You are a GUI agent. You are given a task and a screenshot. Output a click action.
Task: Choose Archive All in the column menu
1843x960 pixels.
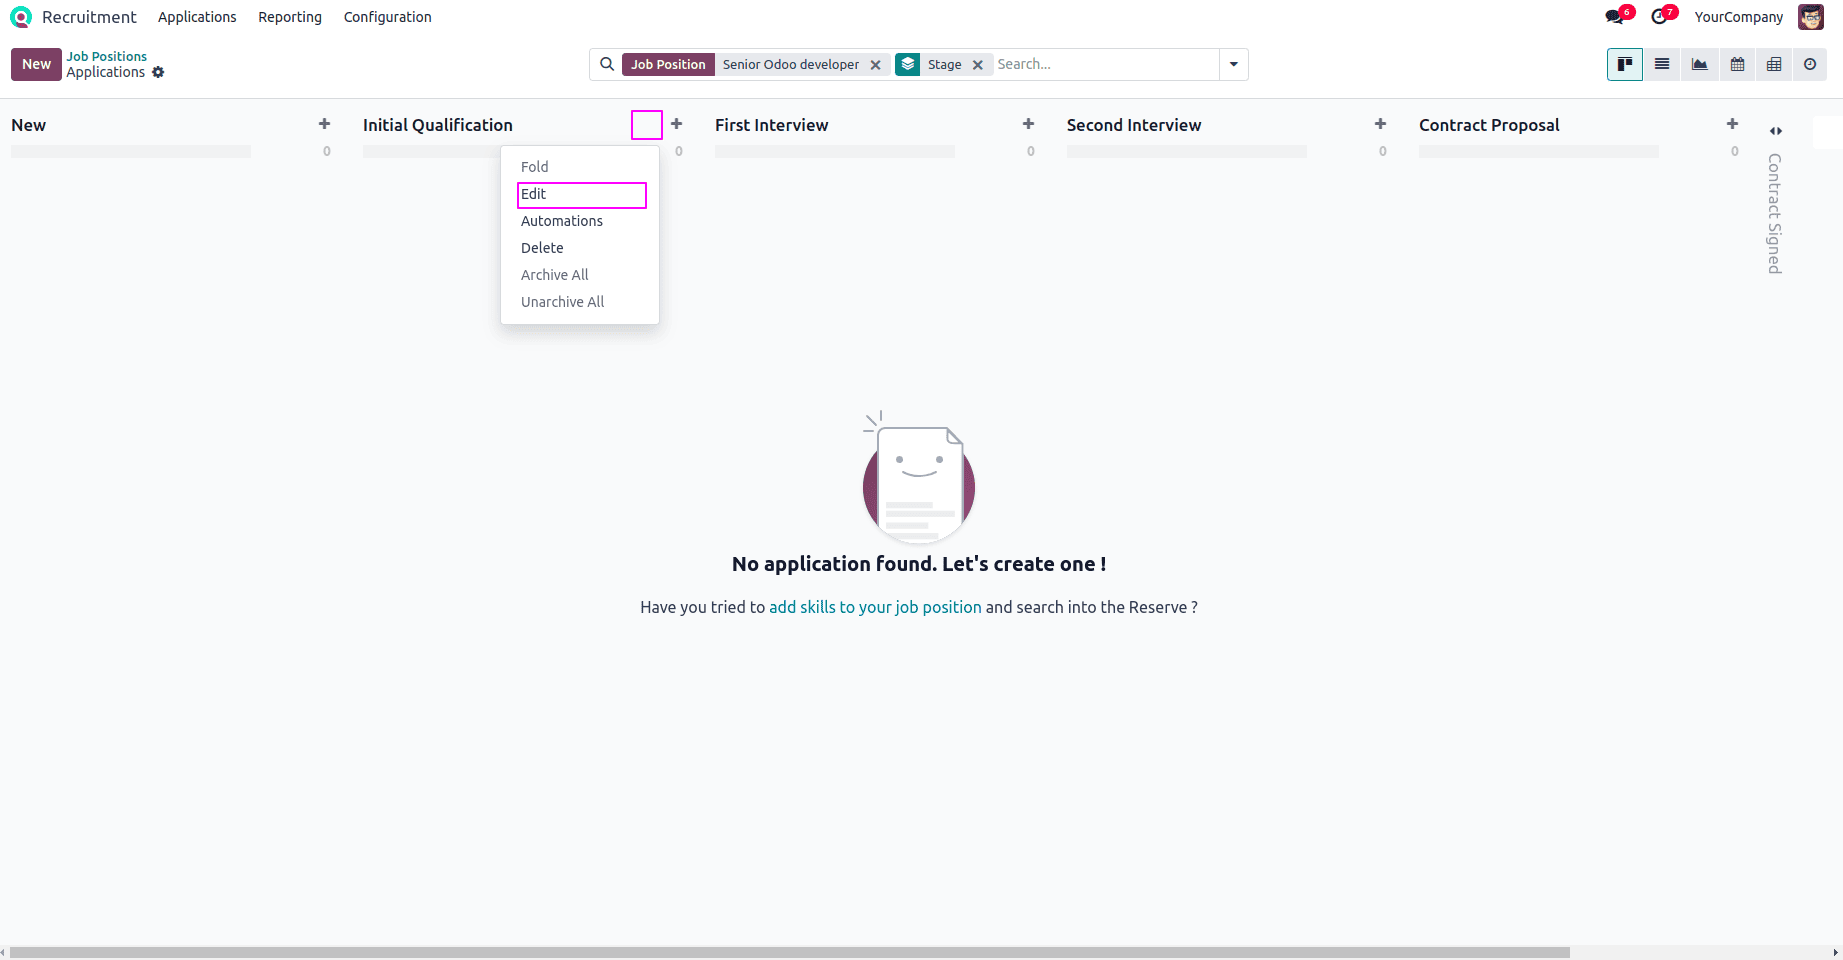pyautogui.click(x=580, y=275)
